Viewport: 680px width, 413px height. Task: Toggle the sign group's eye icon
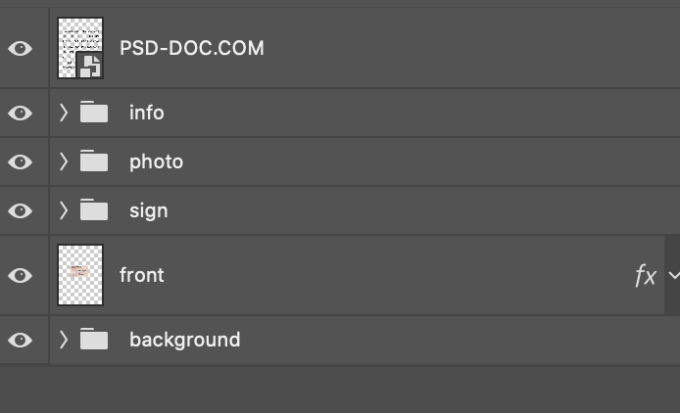[x=20, y=211]
